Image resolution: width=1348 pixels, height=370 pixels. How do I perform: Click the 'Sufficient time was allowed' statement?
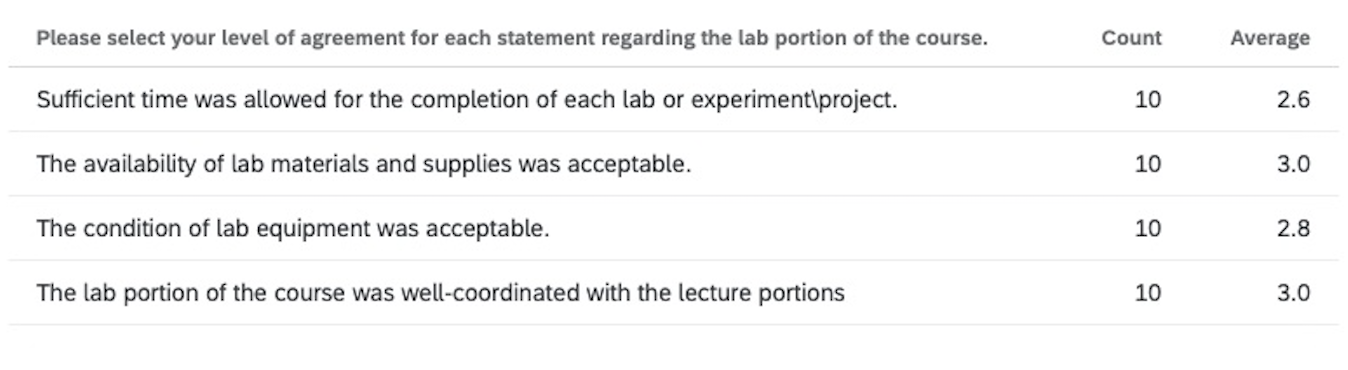click(467, 100)
